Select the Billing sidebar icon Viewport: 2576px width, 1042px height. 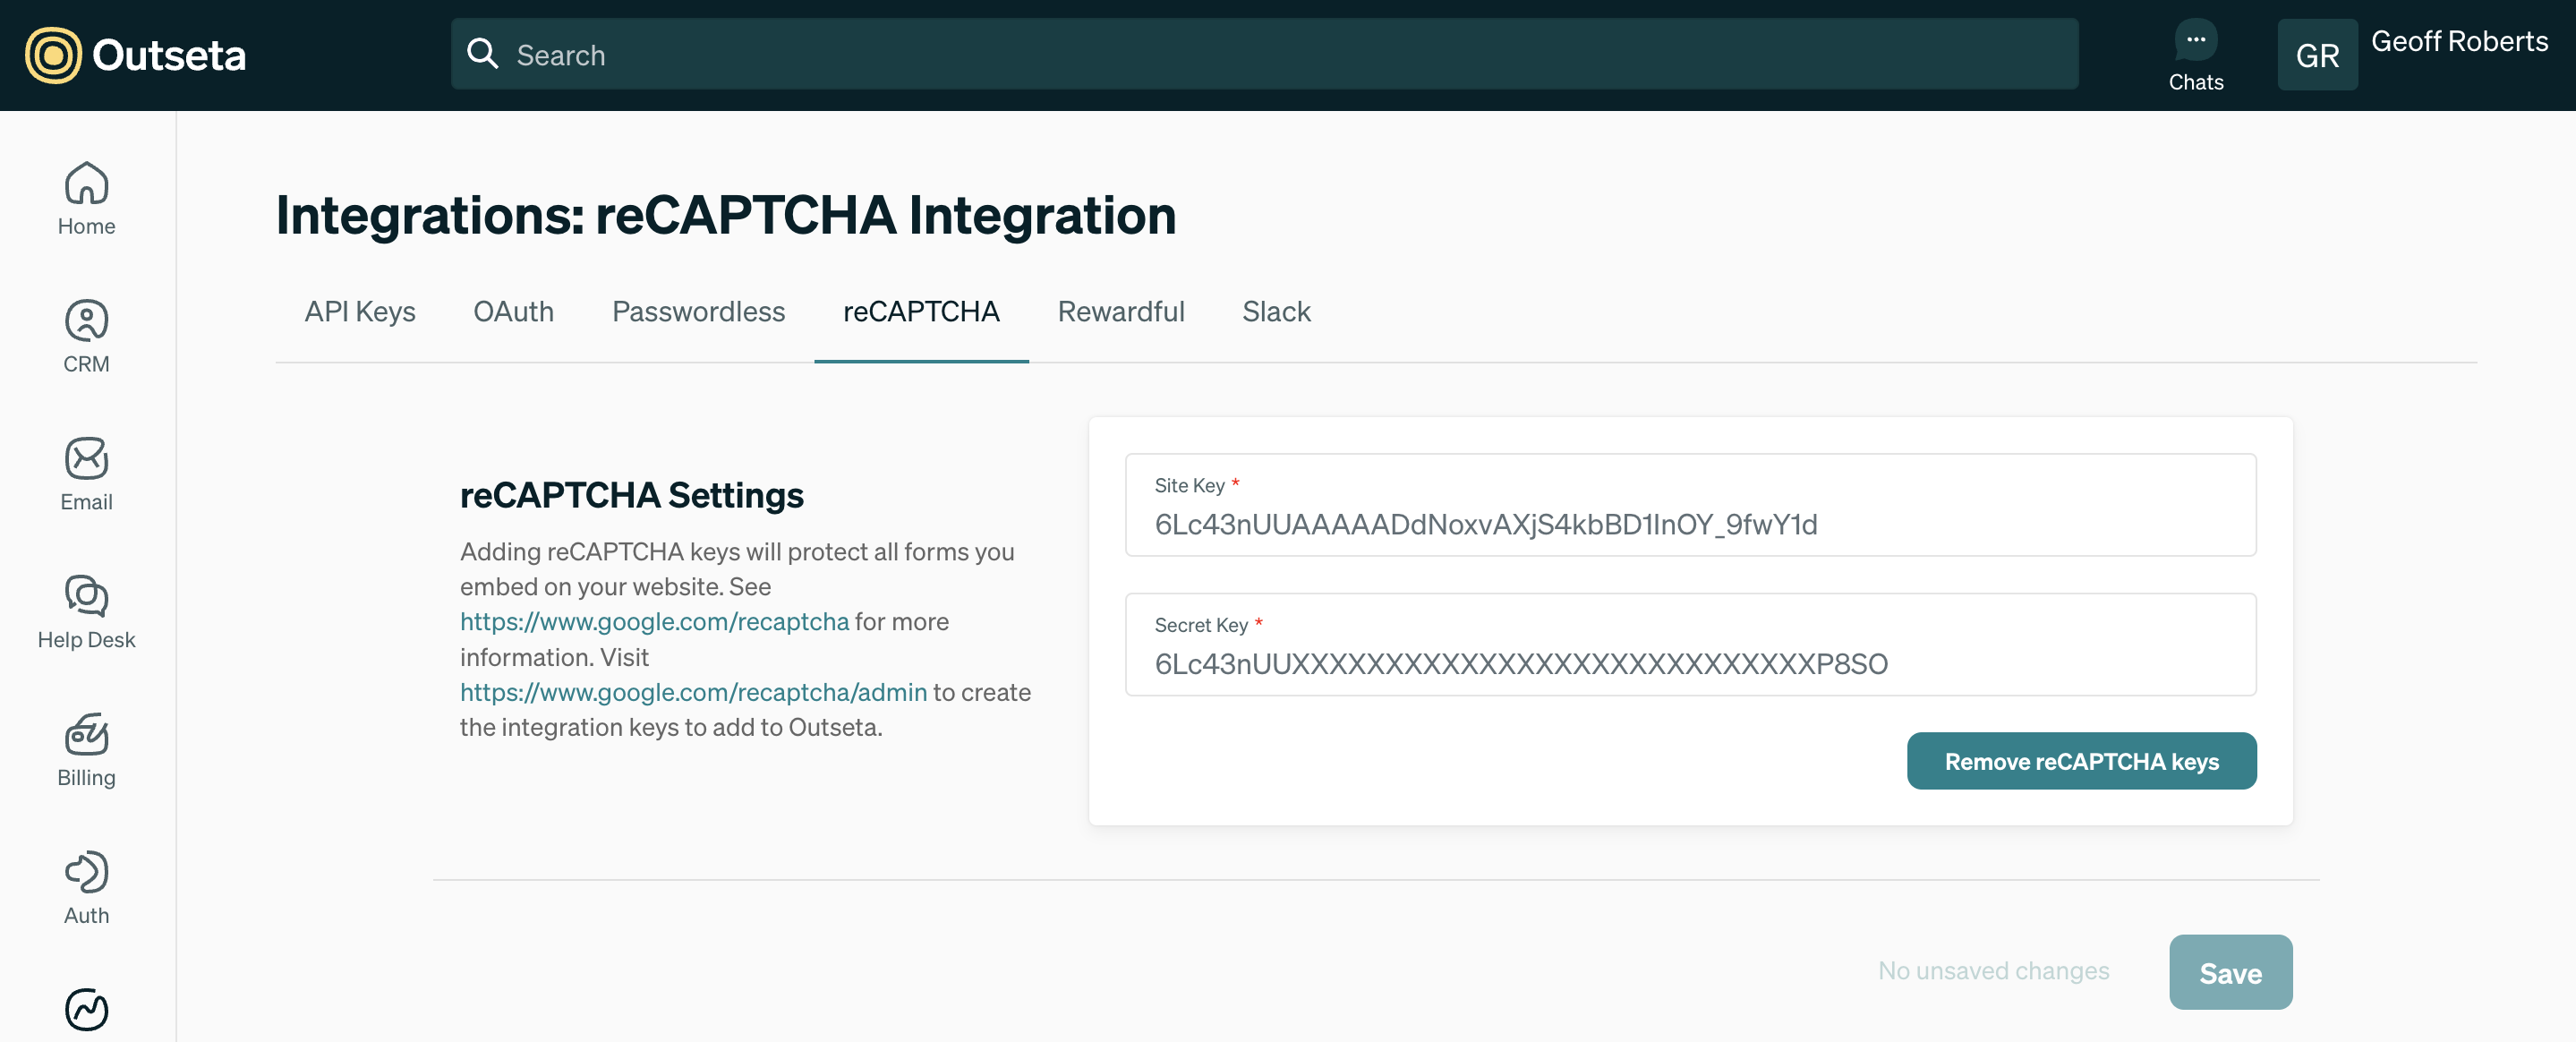[86, 734]
